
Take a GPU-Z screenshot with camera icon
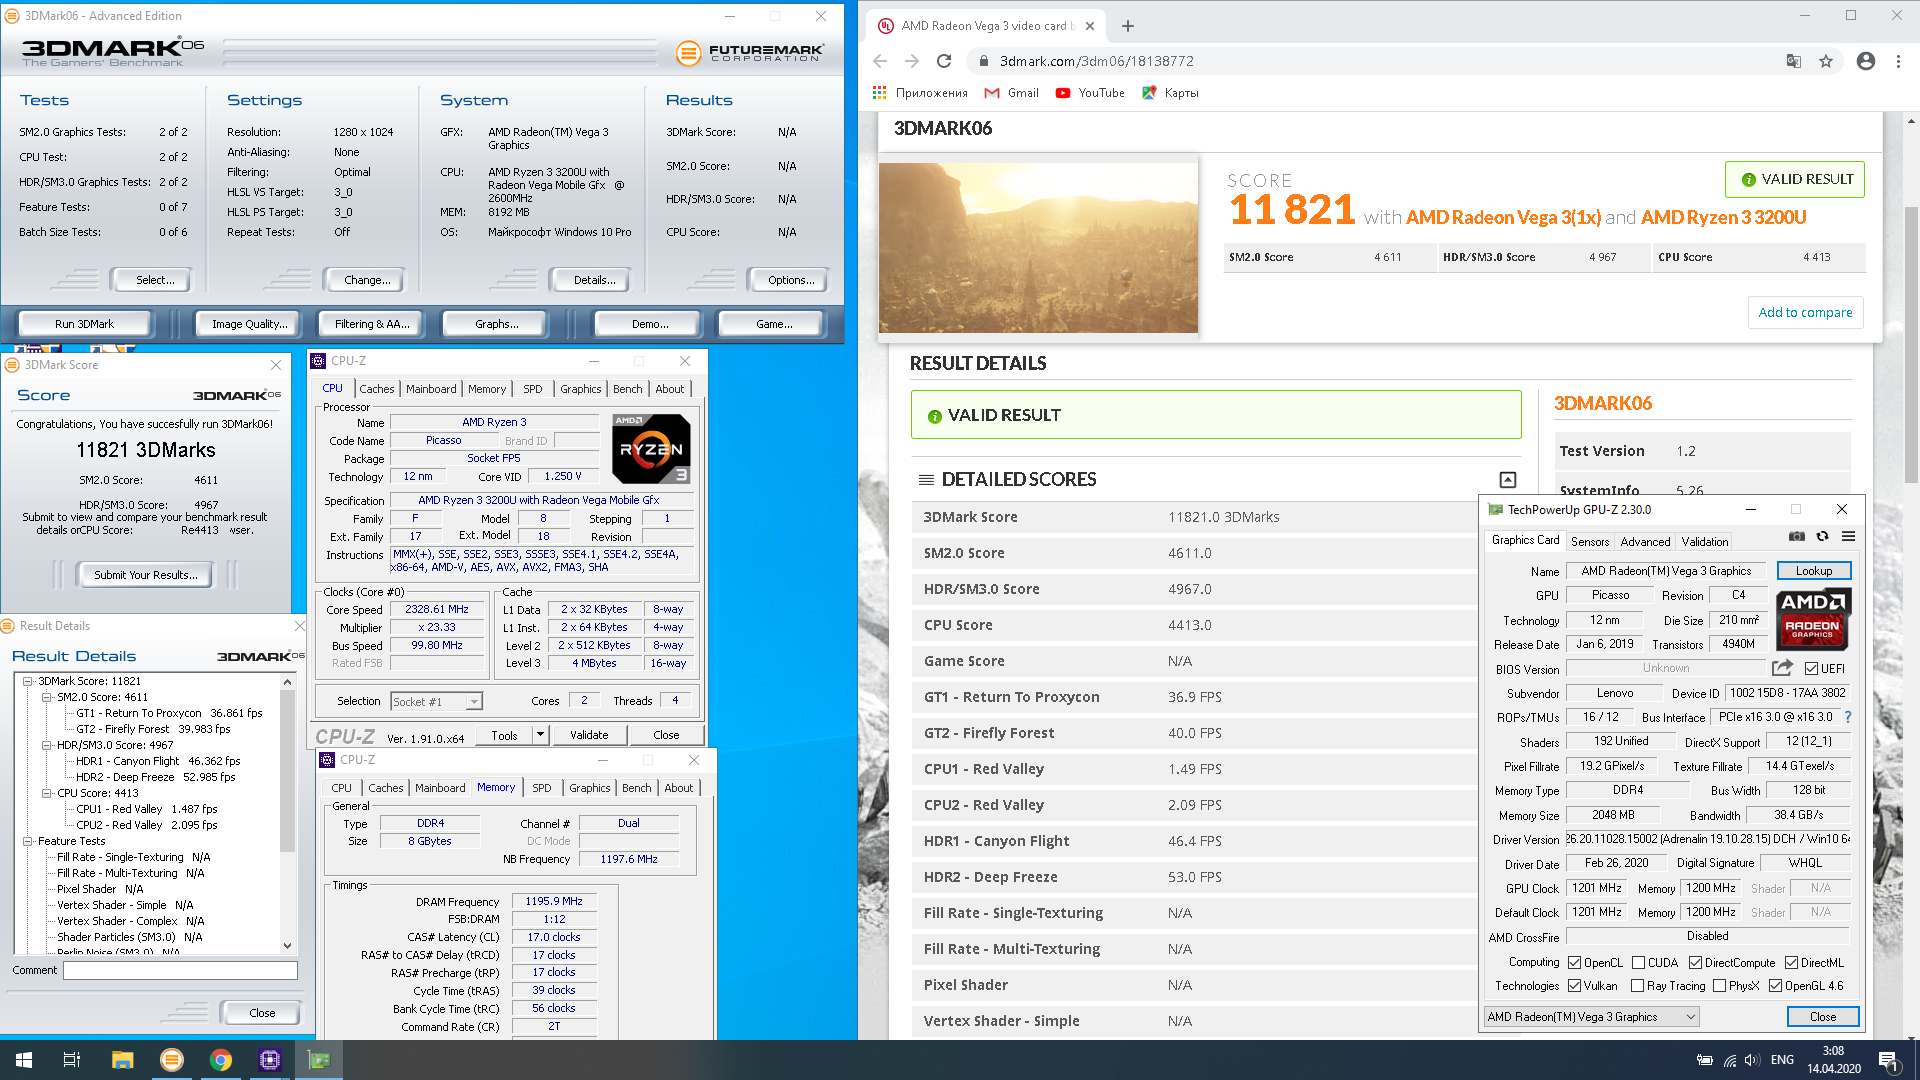pos(1797,537)
